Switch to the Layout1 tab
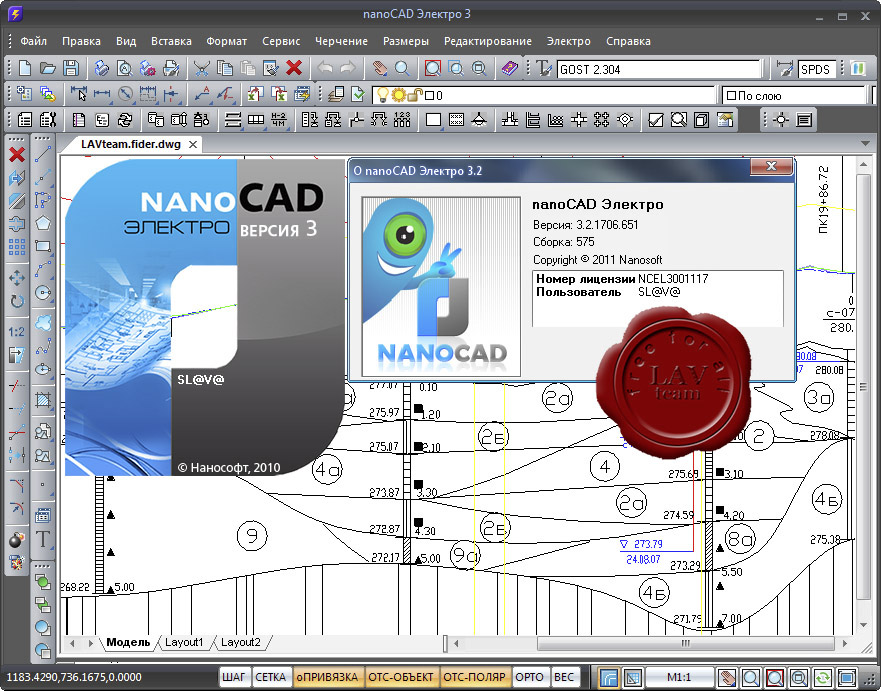Viewport: 881px width, 691px height. point(184,642)
